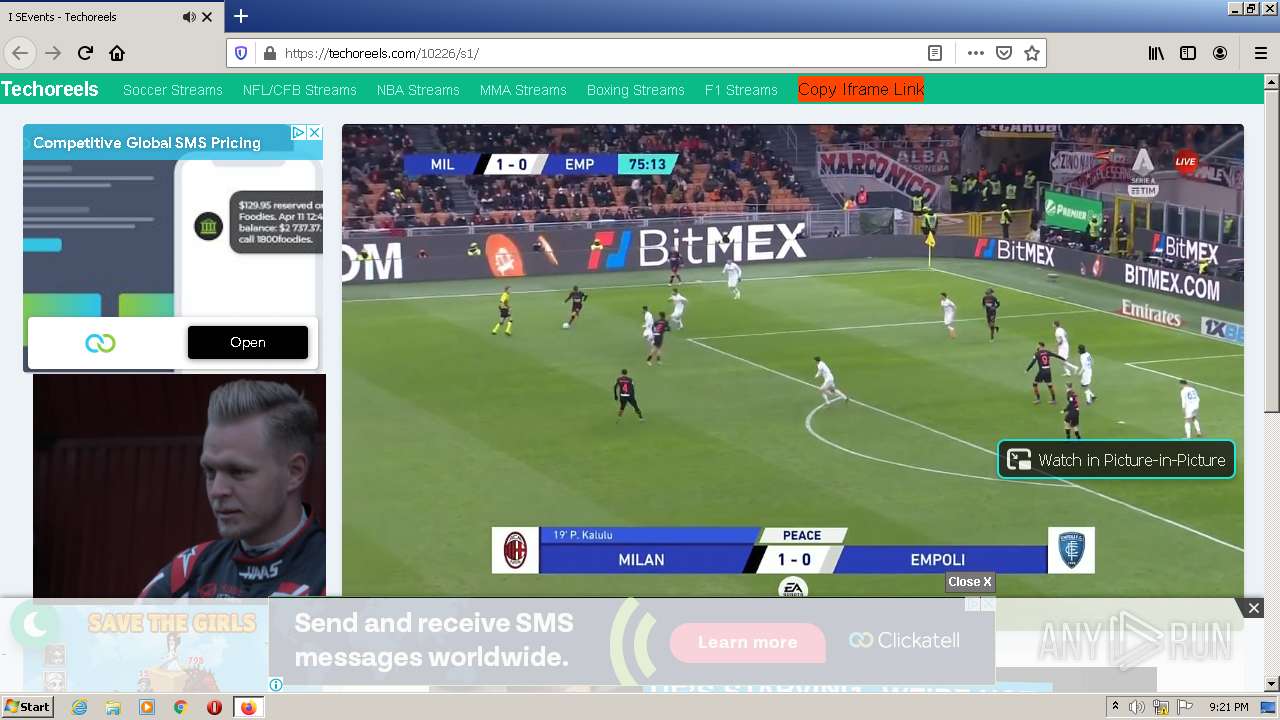View site security padlock details
This screenshot has height=720, width=1280.
268,53
